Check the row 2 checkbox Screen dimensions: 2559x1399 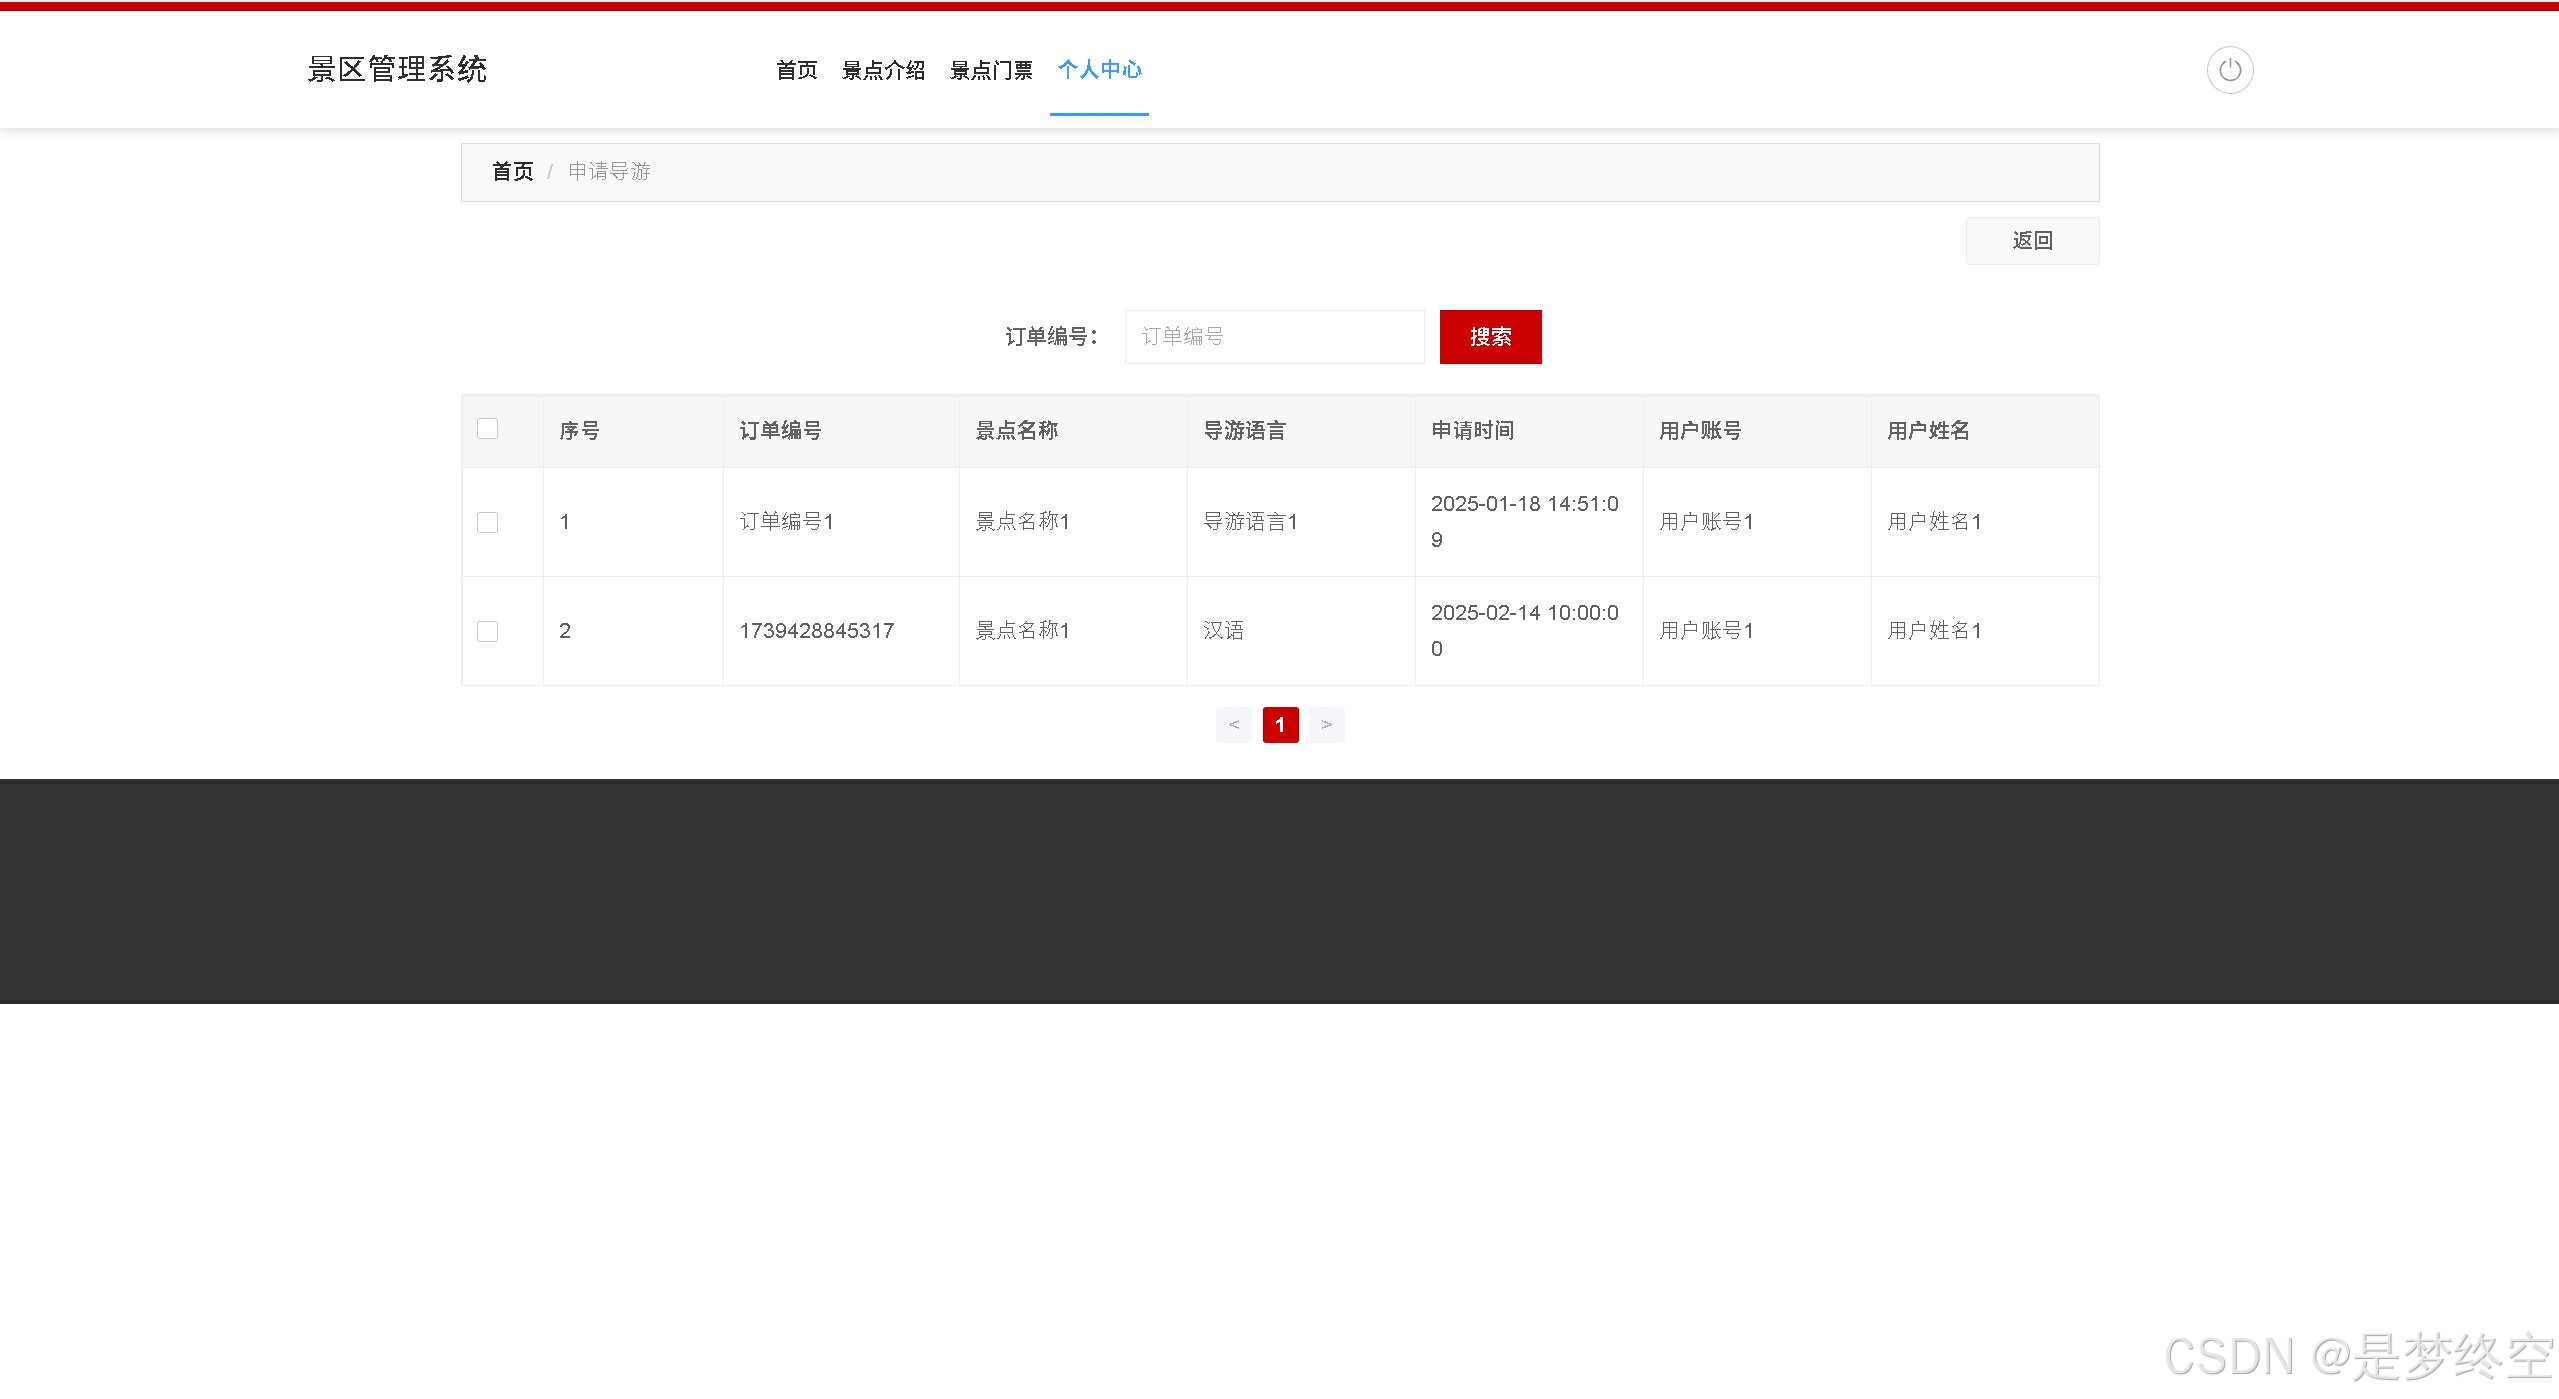[487, 631]
